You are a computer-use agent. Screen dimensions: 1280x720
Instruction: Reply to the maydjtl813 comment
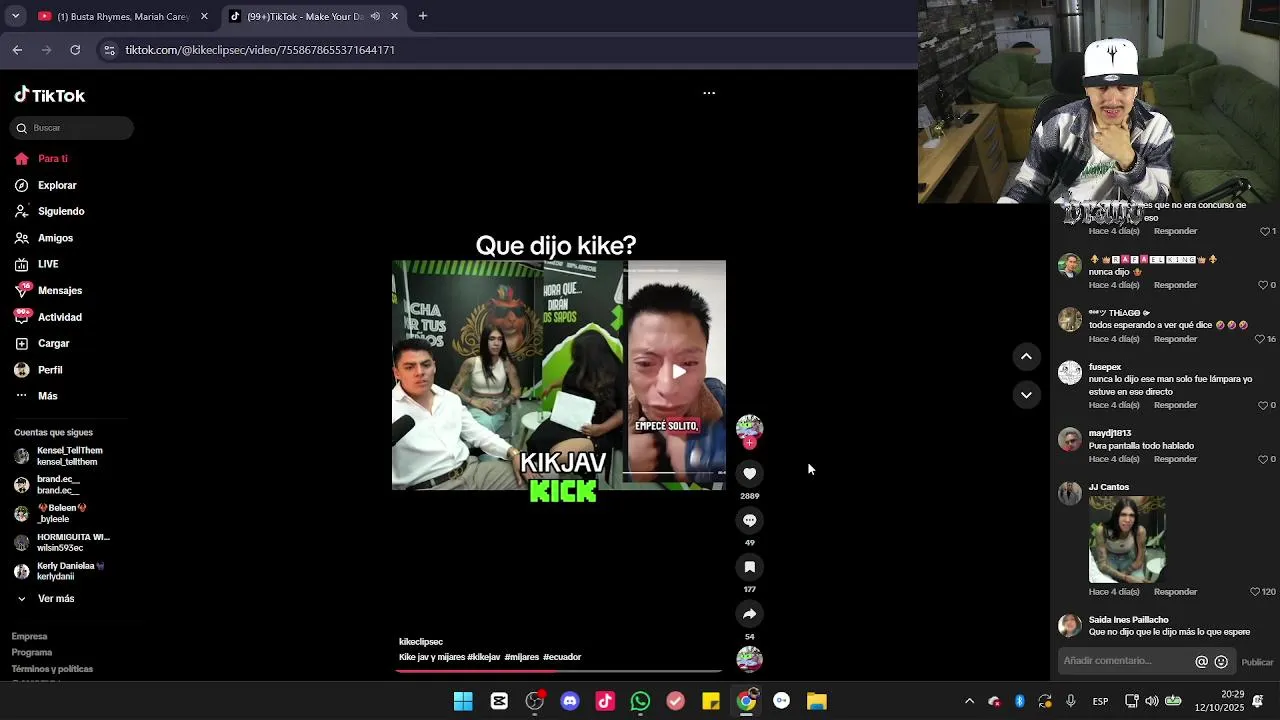click(x=1175, y=459)
